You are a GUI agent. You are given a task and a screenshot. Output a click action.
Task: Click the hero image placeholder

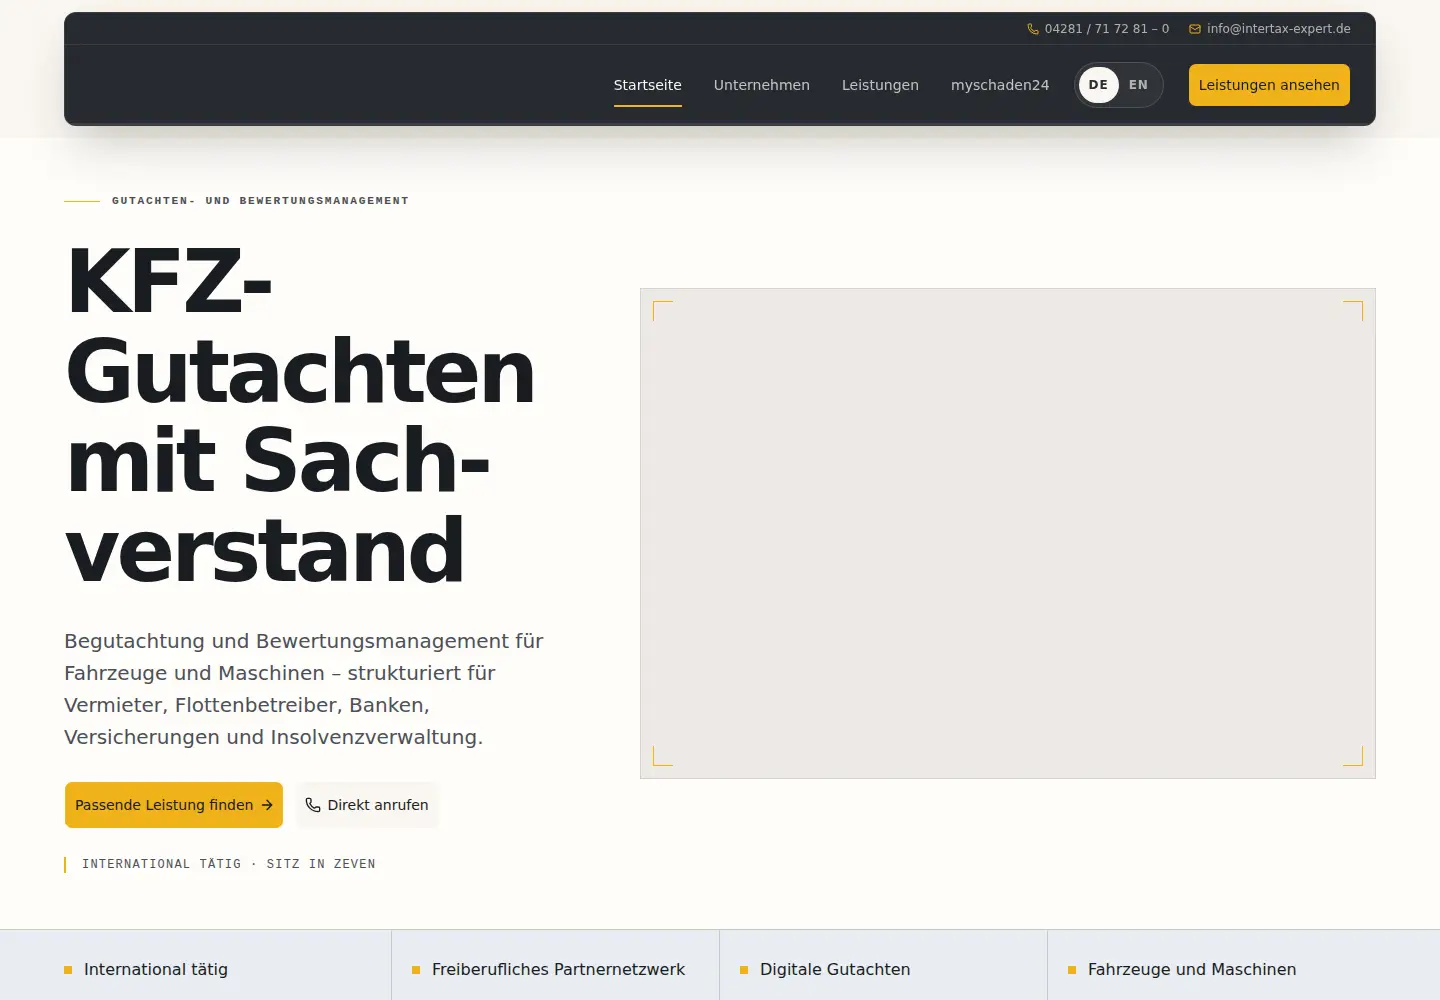click(x=1008, y=533)
